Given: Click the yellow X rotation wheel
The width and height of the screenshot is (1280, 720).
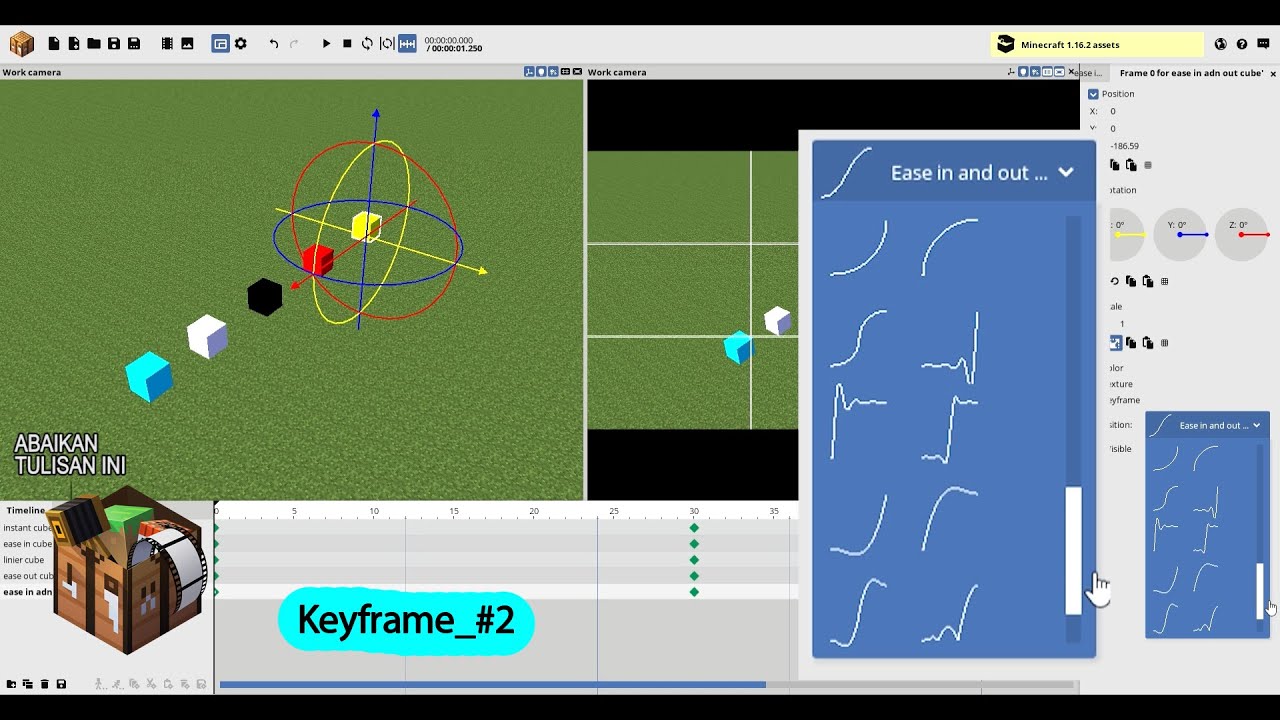Looking at the screenshot, I should [1126, 234].
